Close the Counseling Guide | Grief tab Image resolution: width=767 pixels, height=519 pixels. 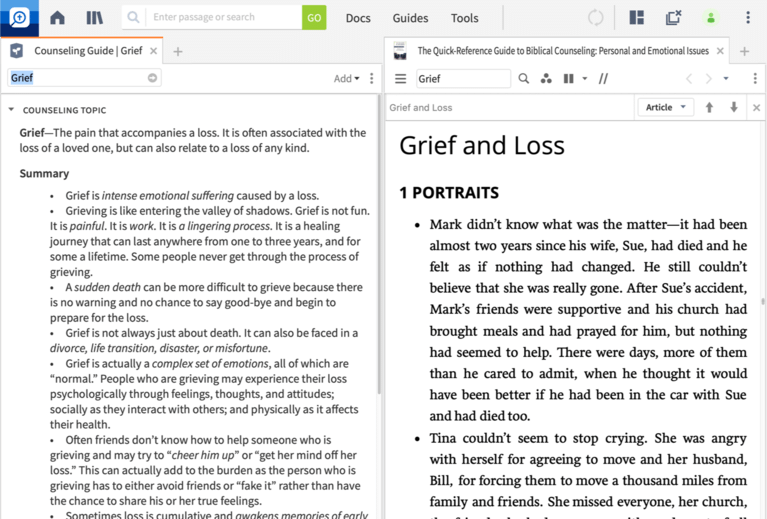click(x=154, y=51)
